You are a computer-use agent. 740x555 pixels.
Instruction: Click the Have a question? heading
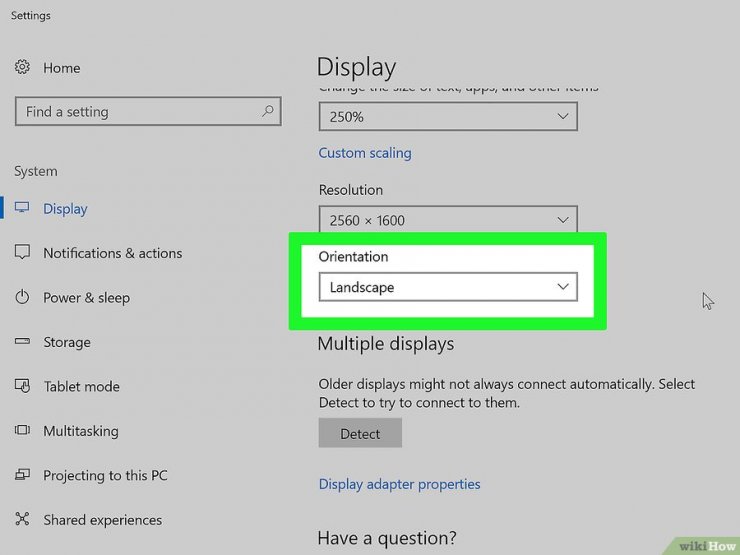(387, 538)
